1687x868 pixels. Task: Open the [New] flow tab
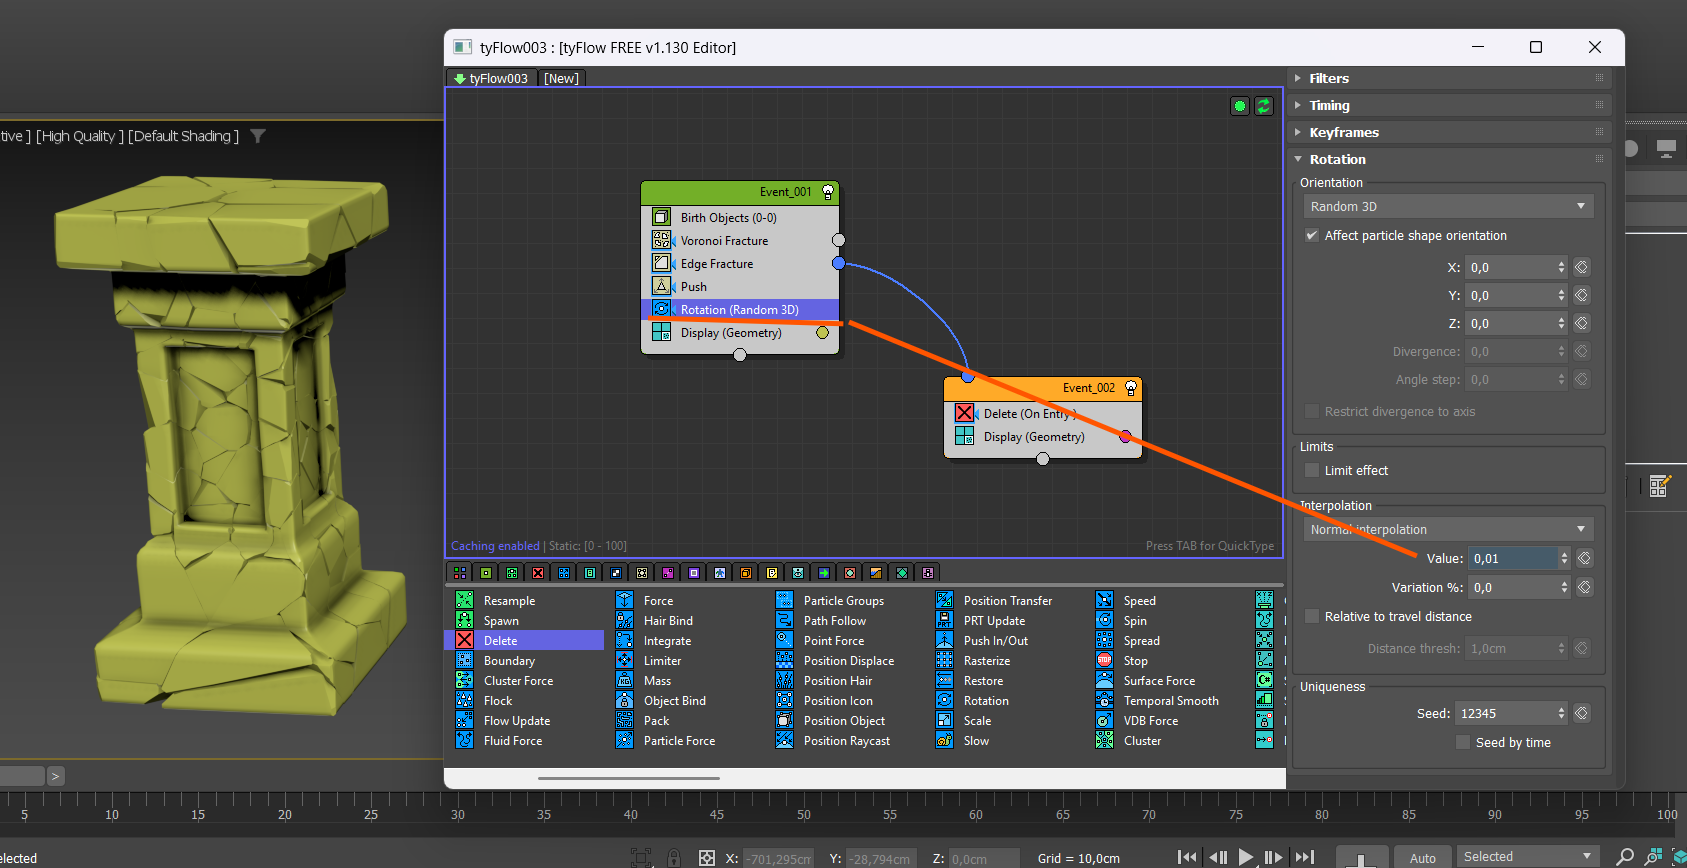tap(561, 78)
